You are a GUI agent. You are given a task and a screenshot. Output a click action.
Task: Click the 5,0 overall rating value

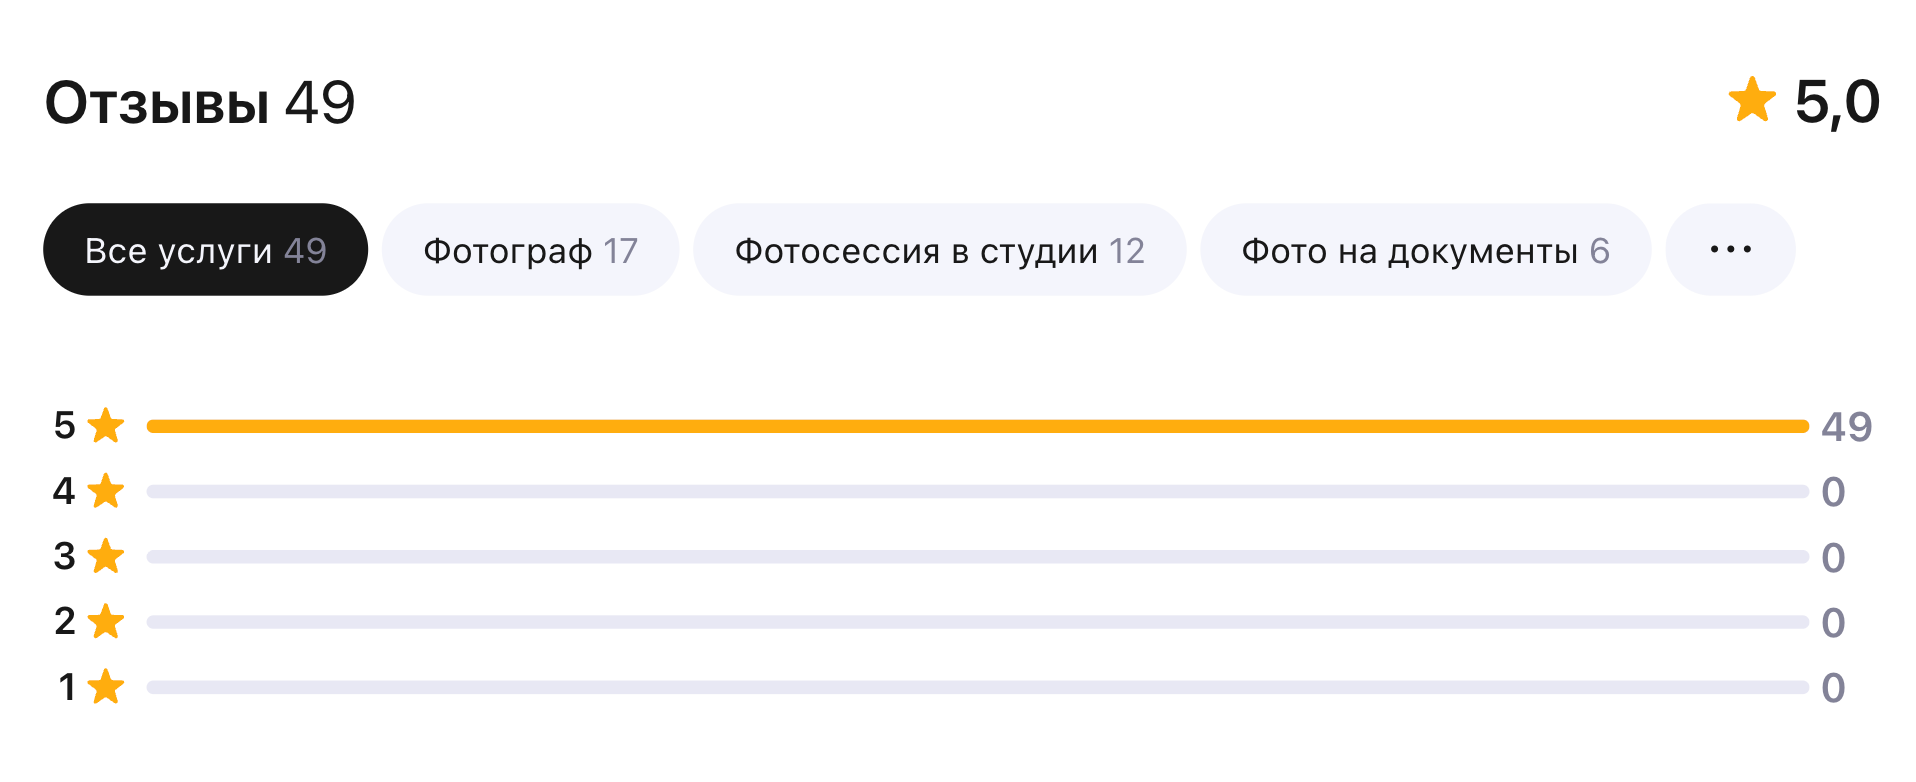(x=1836, y=100)
